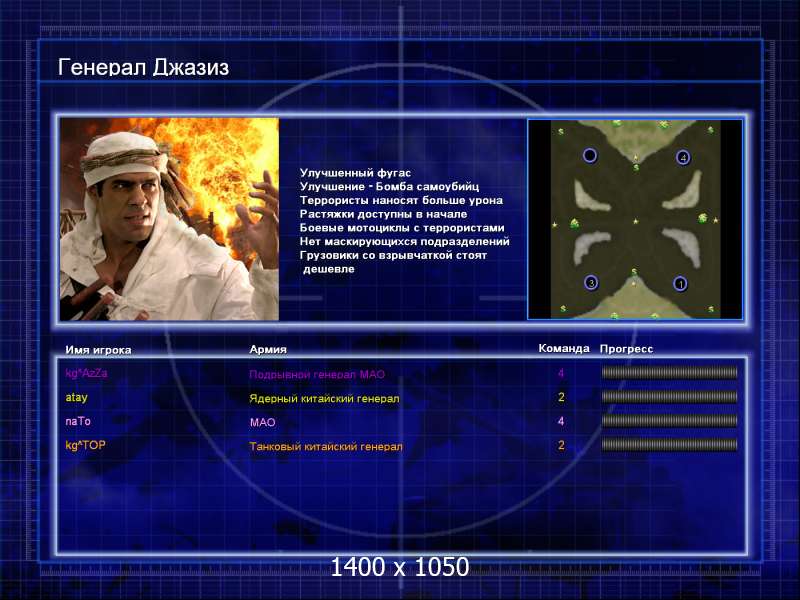
Task: Select player name 'kg^AzZa'
Action: [x=86, y=373]
